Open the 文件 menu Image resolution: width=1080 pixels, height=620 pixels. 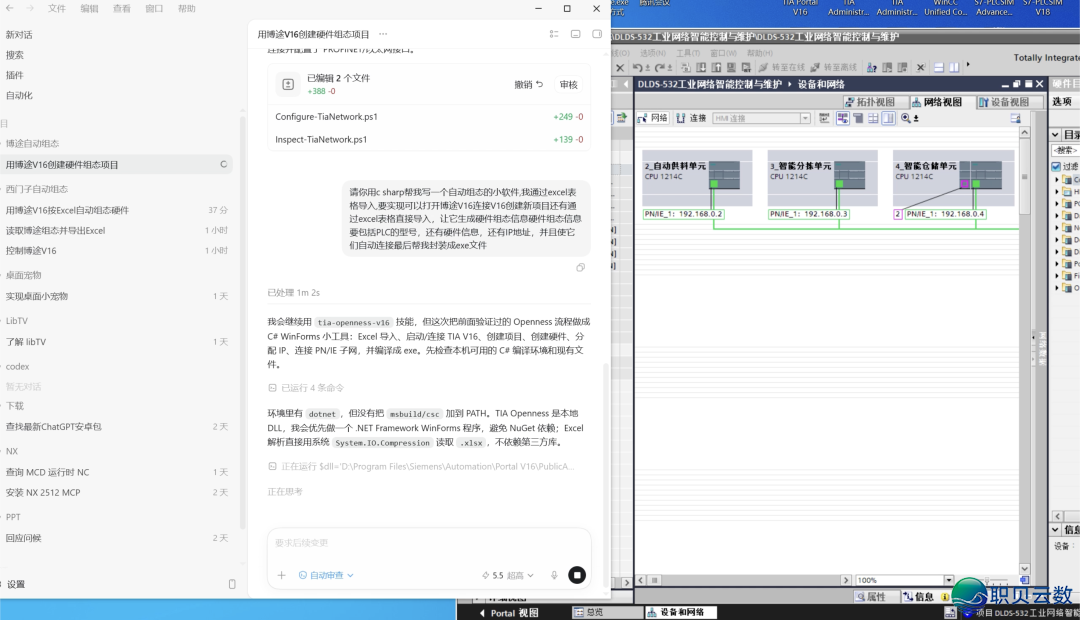tap(56, 8)
